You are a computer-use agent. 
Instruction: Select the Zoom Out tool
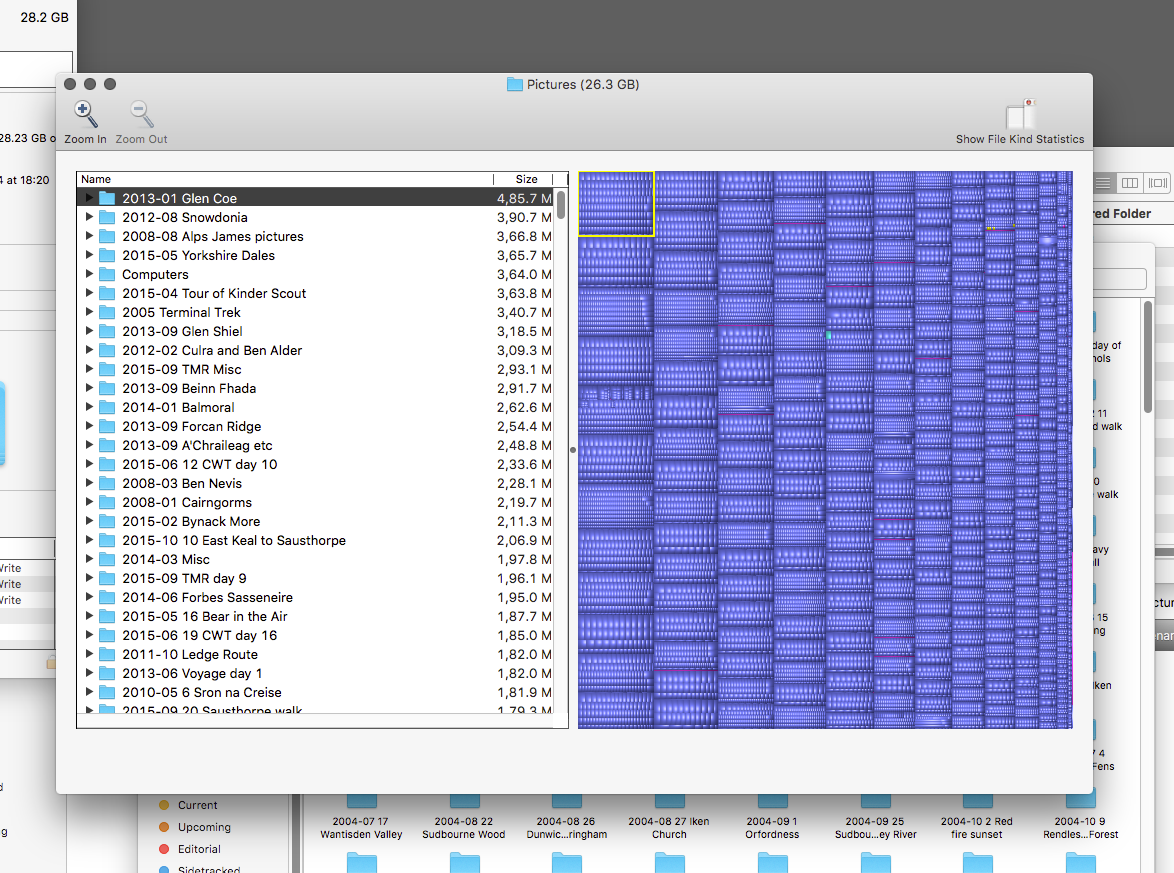tap(140, 113)
